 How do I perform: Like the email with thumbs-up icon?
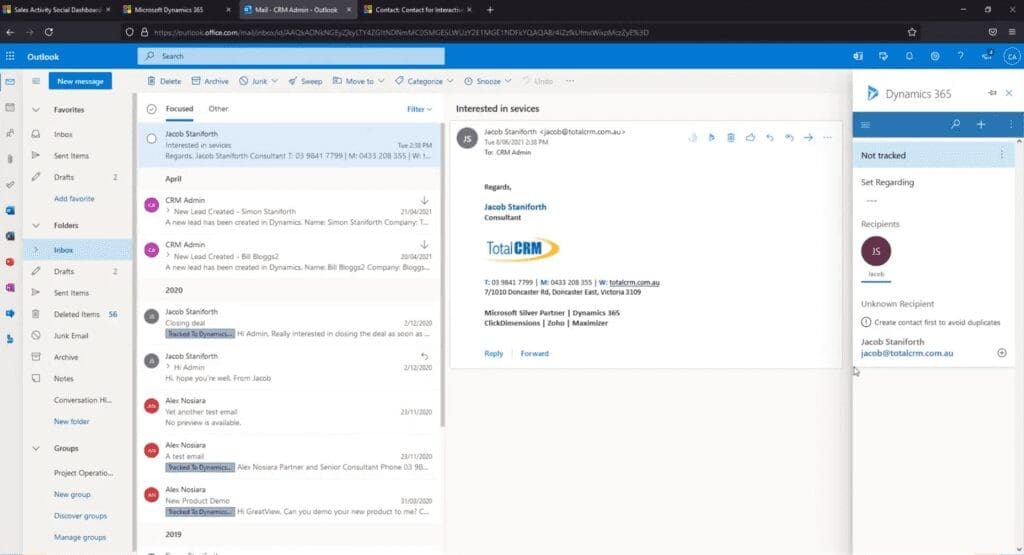(750, 138)
